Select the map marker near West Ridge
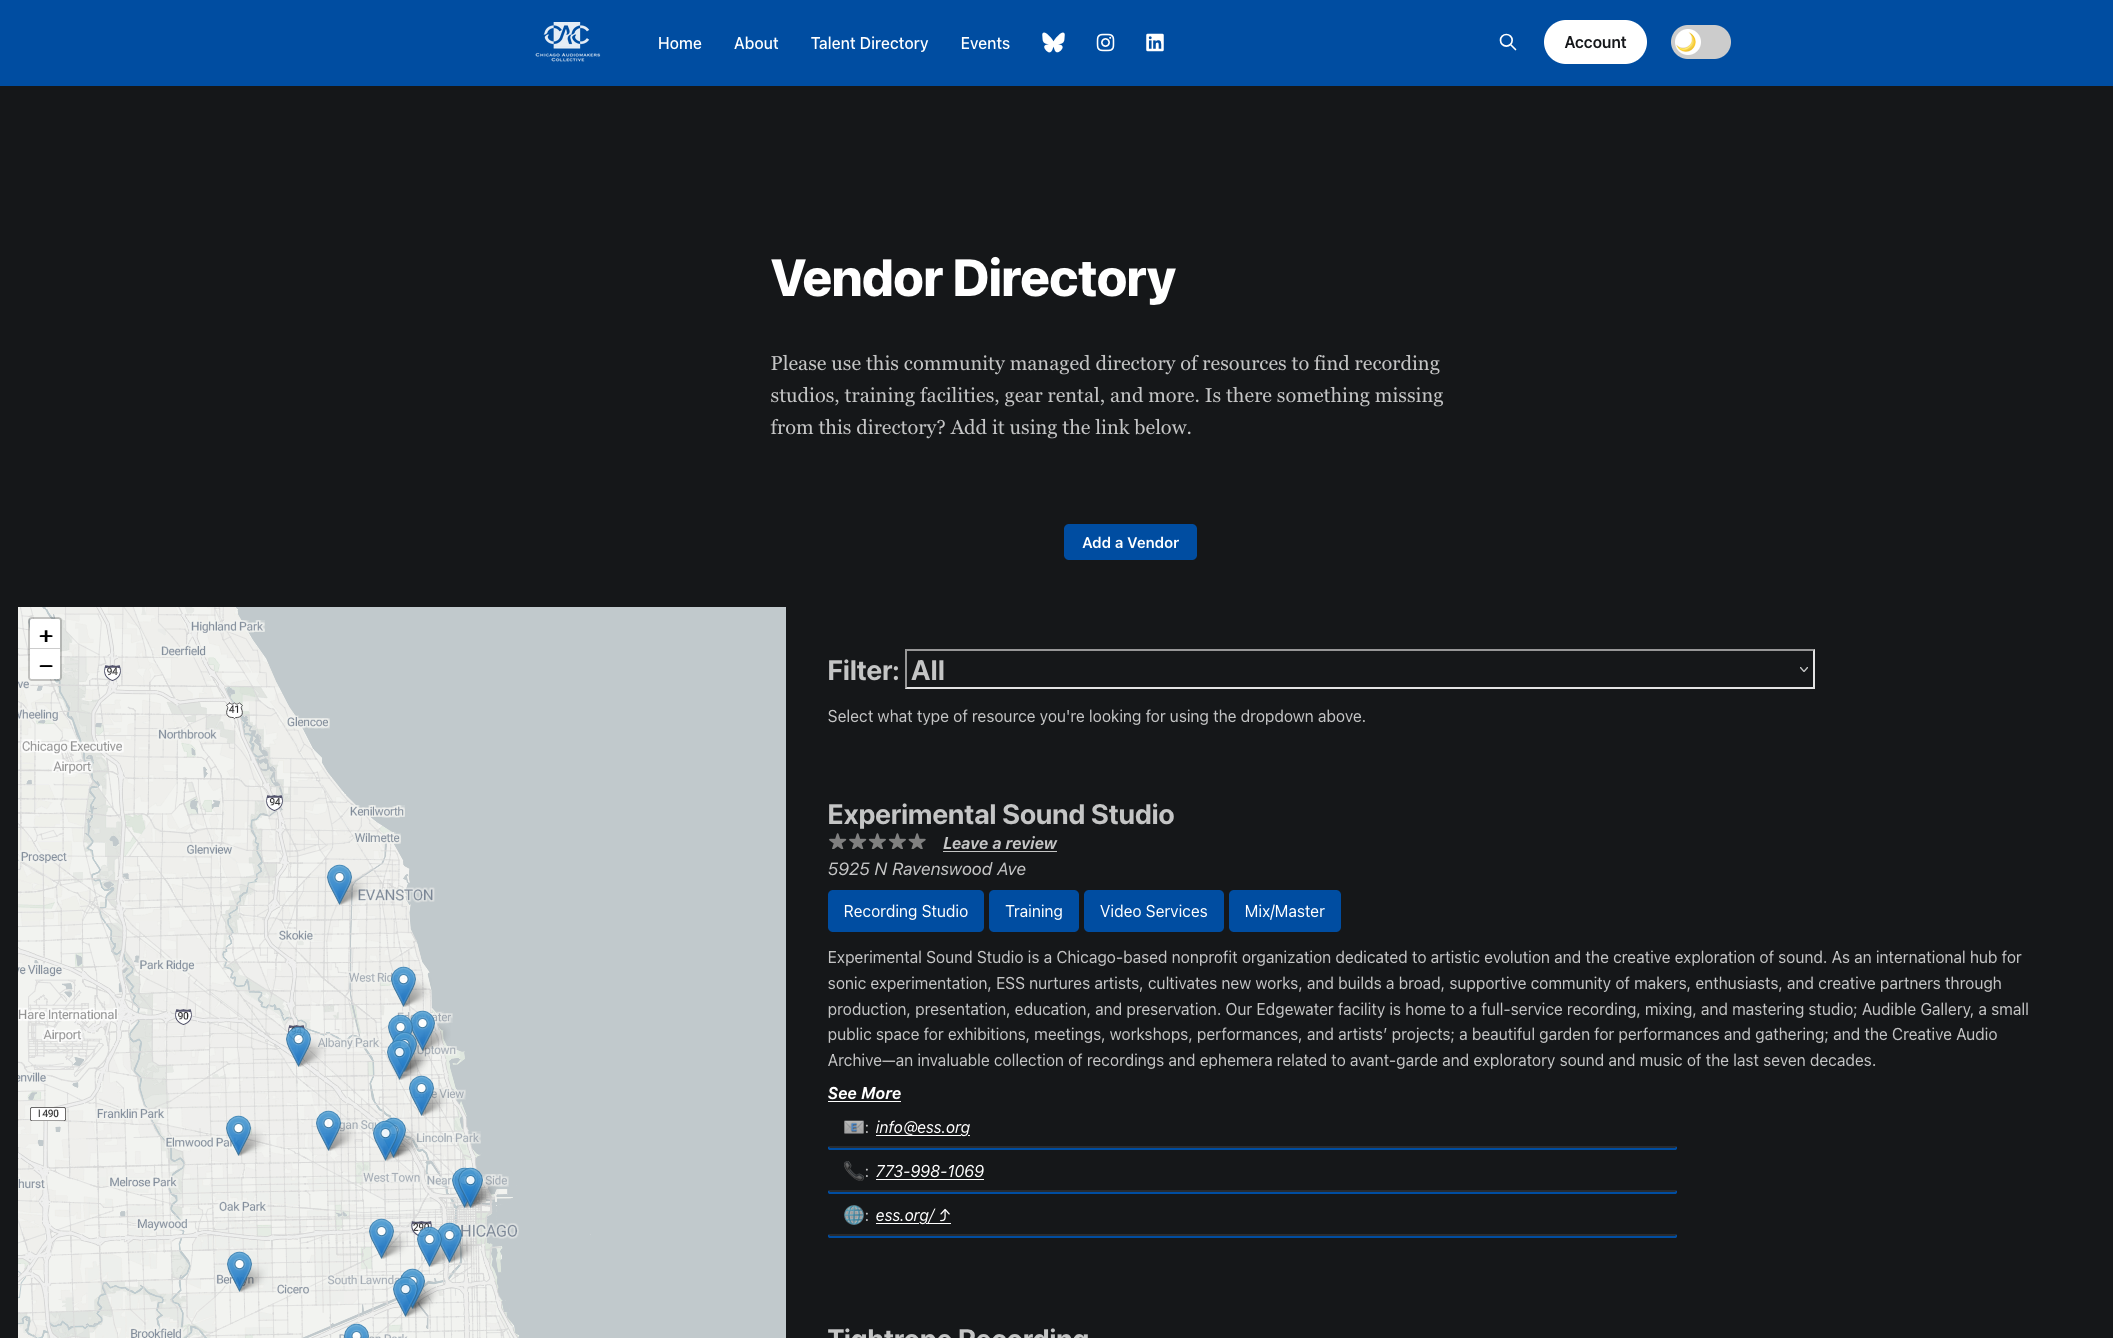The image size is (2113, 1338). [403, 985]
